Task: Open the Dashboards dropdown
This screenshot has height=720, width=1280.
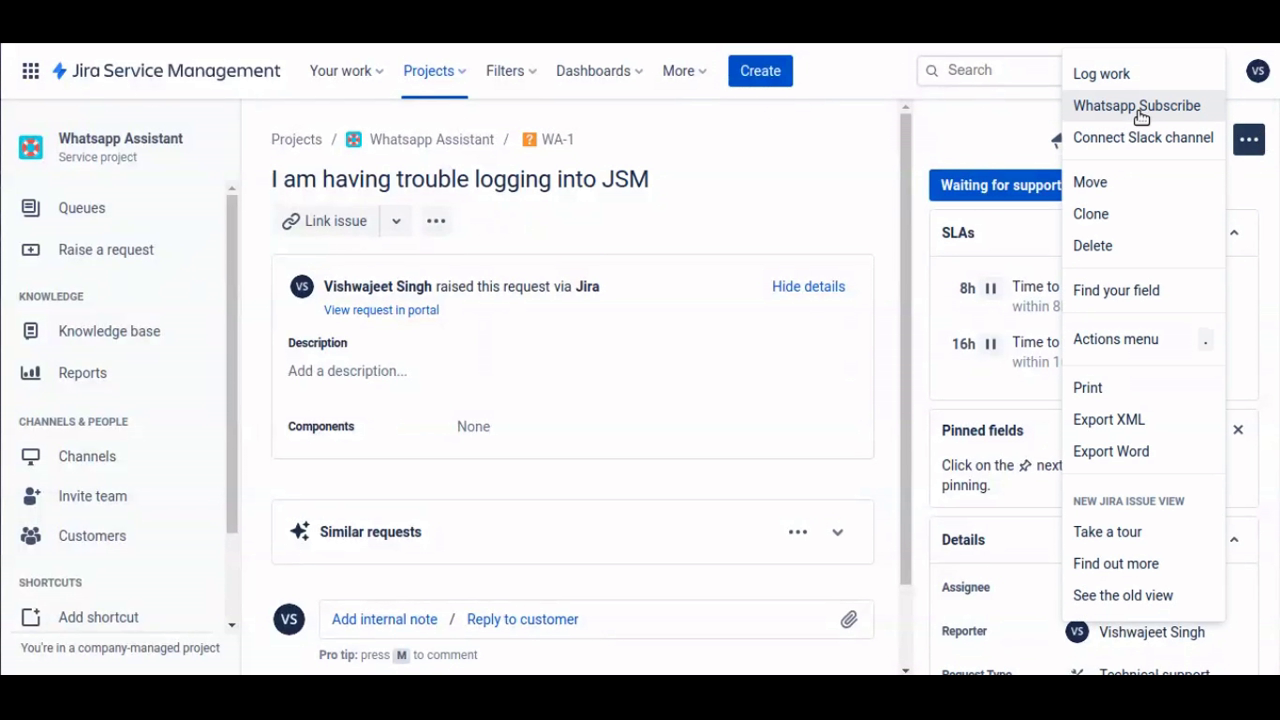Action: tap(599, 71)
